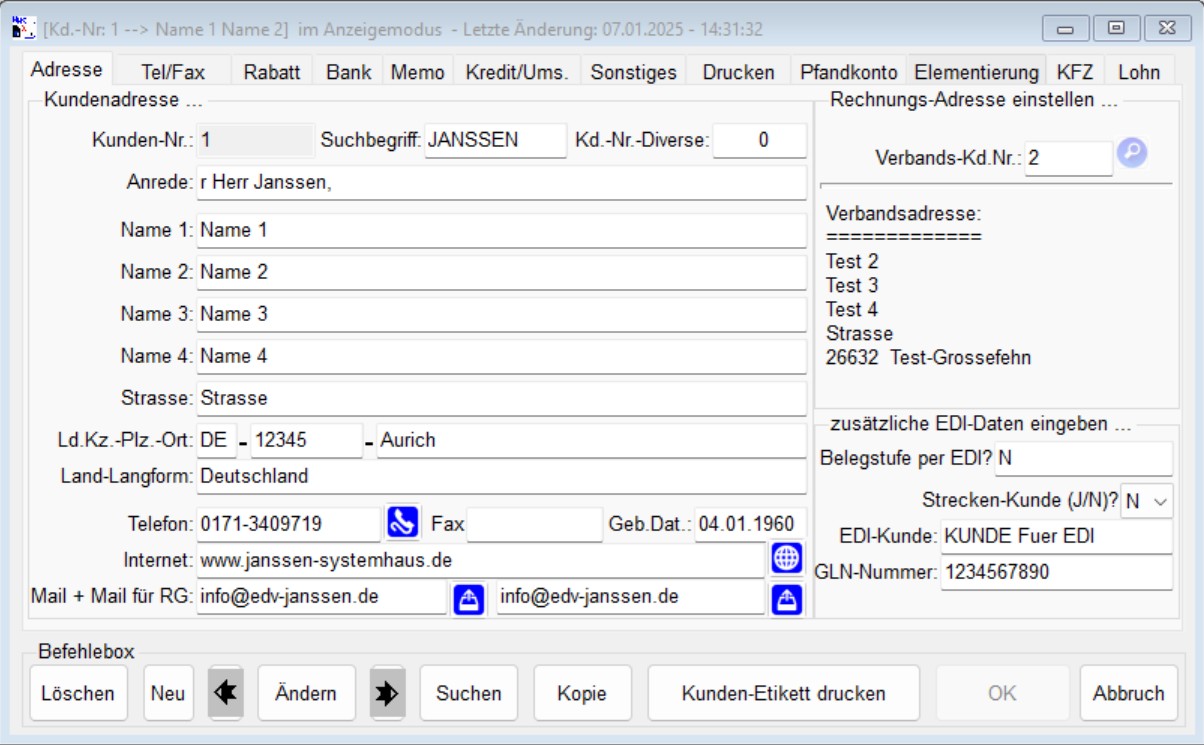The width and height of the screenshot is (1204, 745).
Task: Go to previous customer with left arrow
Action: coord(225,693)
